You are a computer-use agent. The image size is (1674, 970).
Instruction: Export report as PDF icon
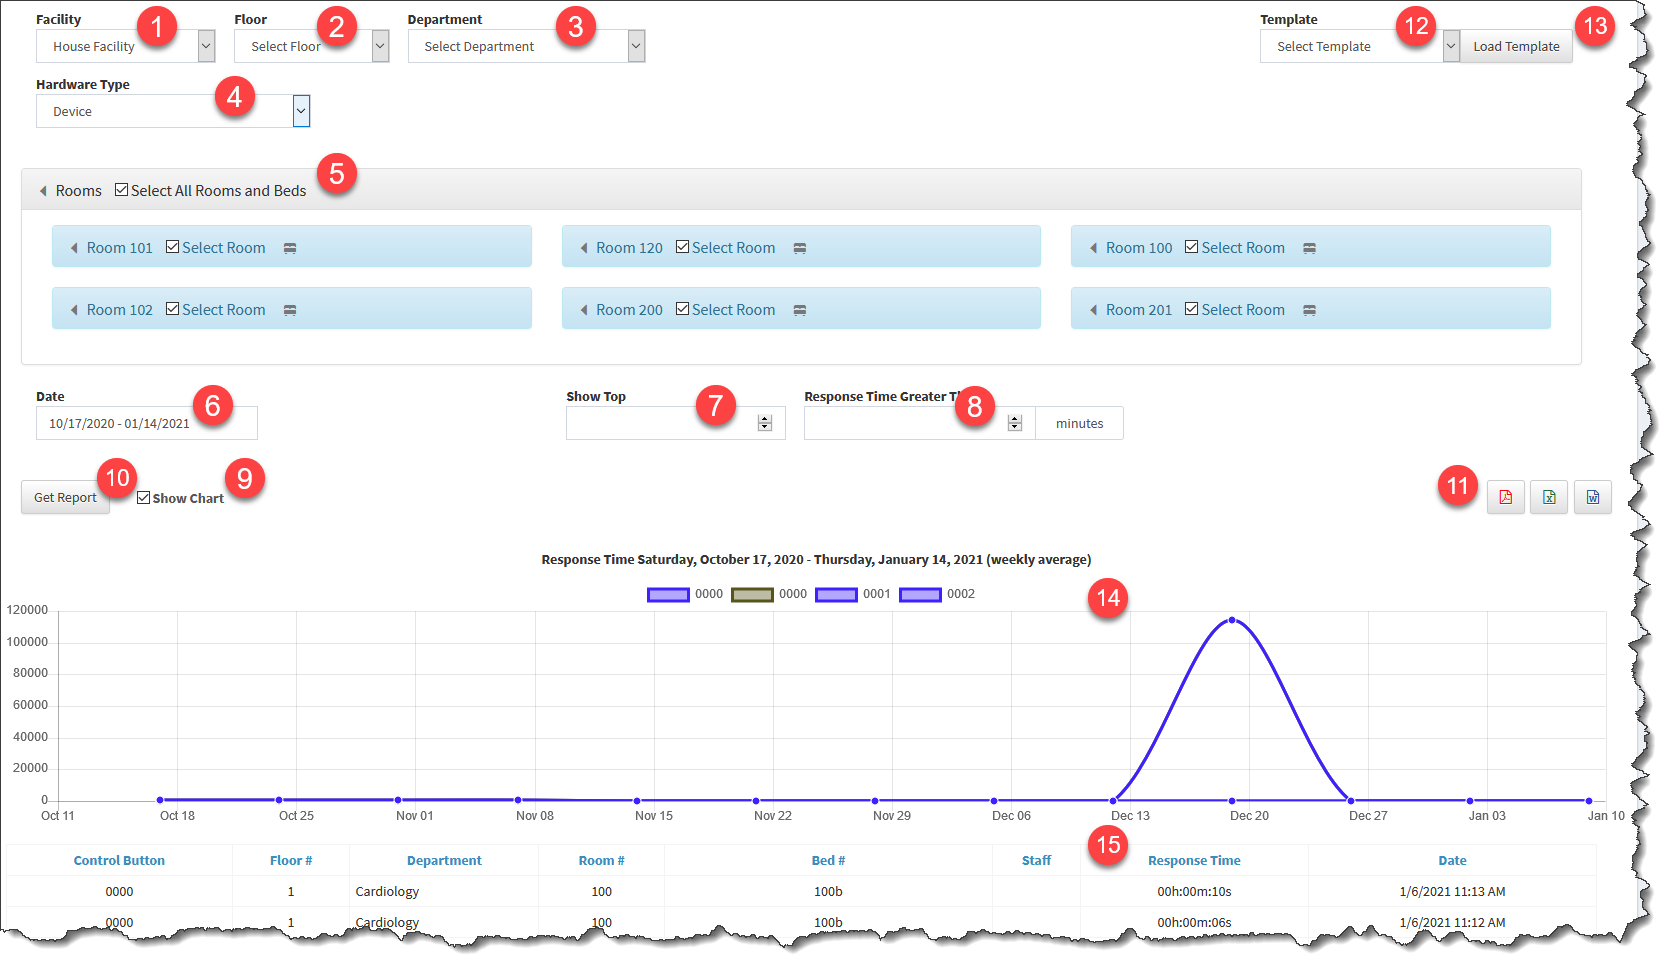1505,497
